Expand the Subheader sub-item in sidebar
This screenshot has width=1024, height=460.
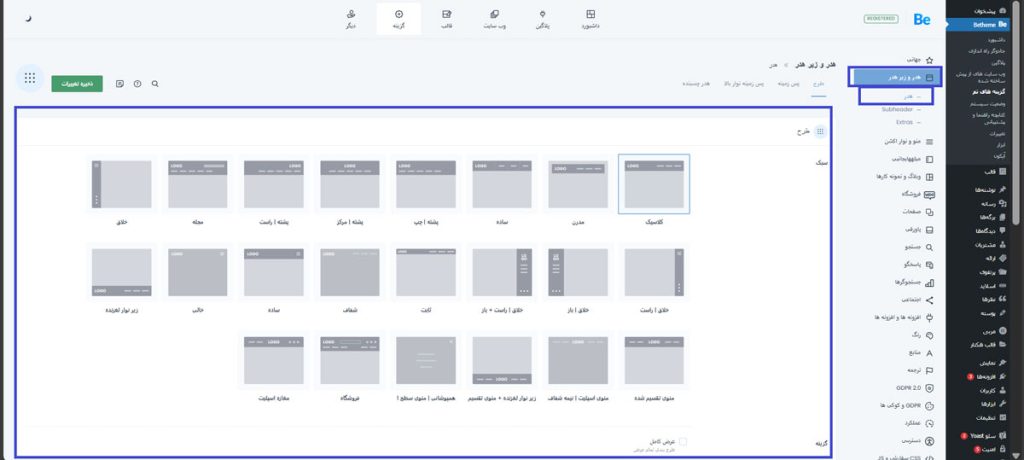[898, 109]
